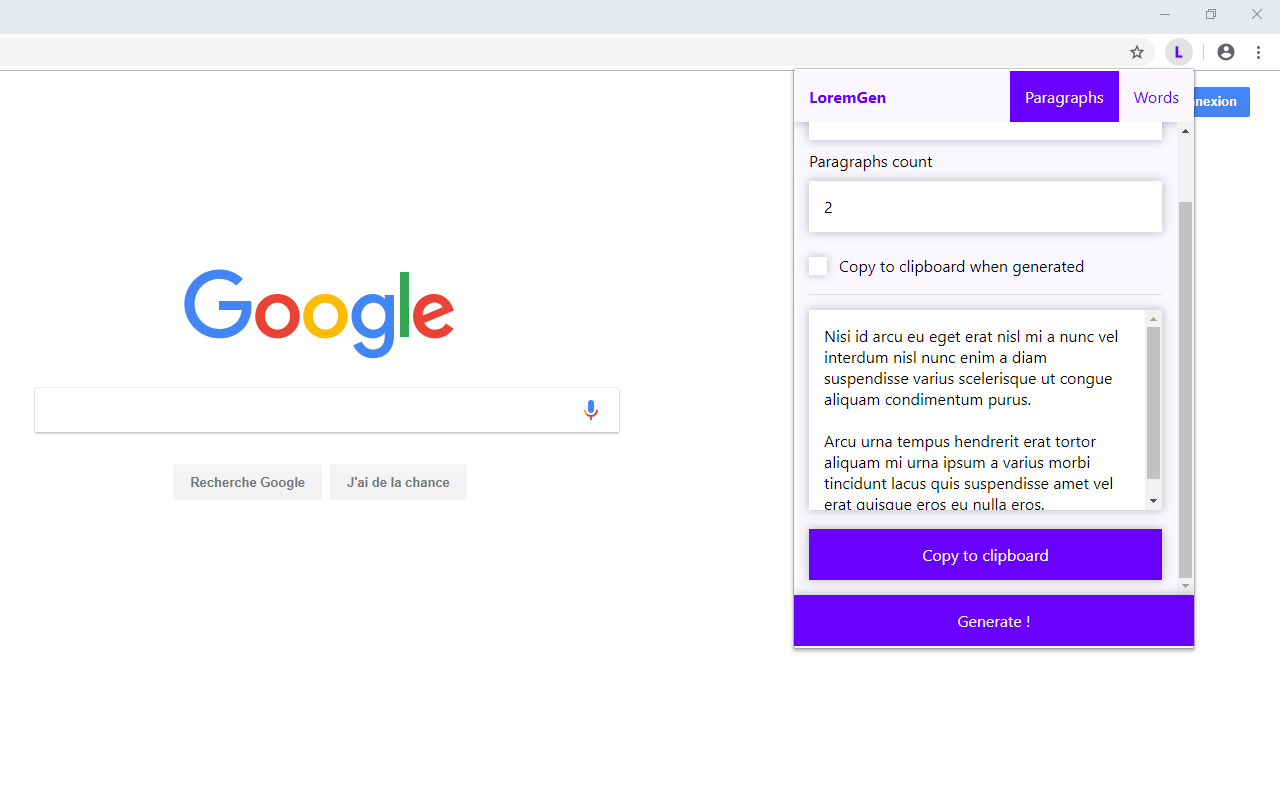Click the Generate ! button
Image resolution: width=1280 pixels, height=800 pixels.
993,621
